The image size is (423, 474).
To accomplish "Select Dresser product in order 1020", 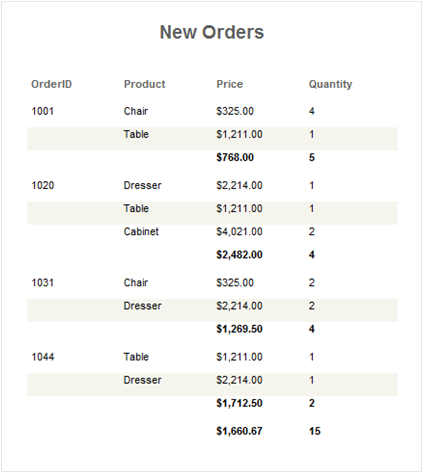I will tap(142, 185).
